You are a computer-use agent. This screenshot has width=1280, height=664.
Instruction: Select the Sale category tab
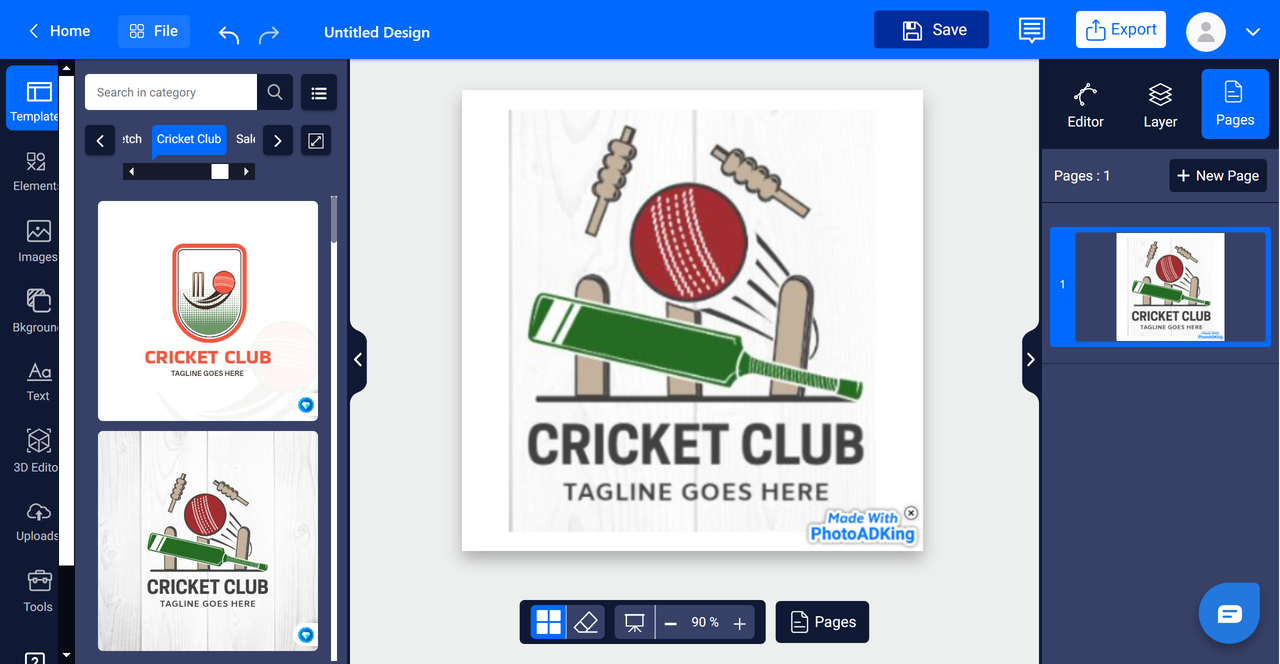tap(246, 139)
